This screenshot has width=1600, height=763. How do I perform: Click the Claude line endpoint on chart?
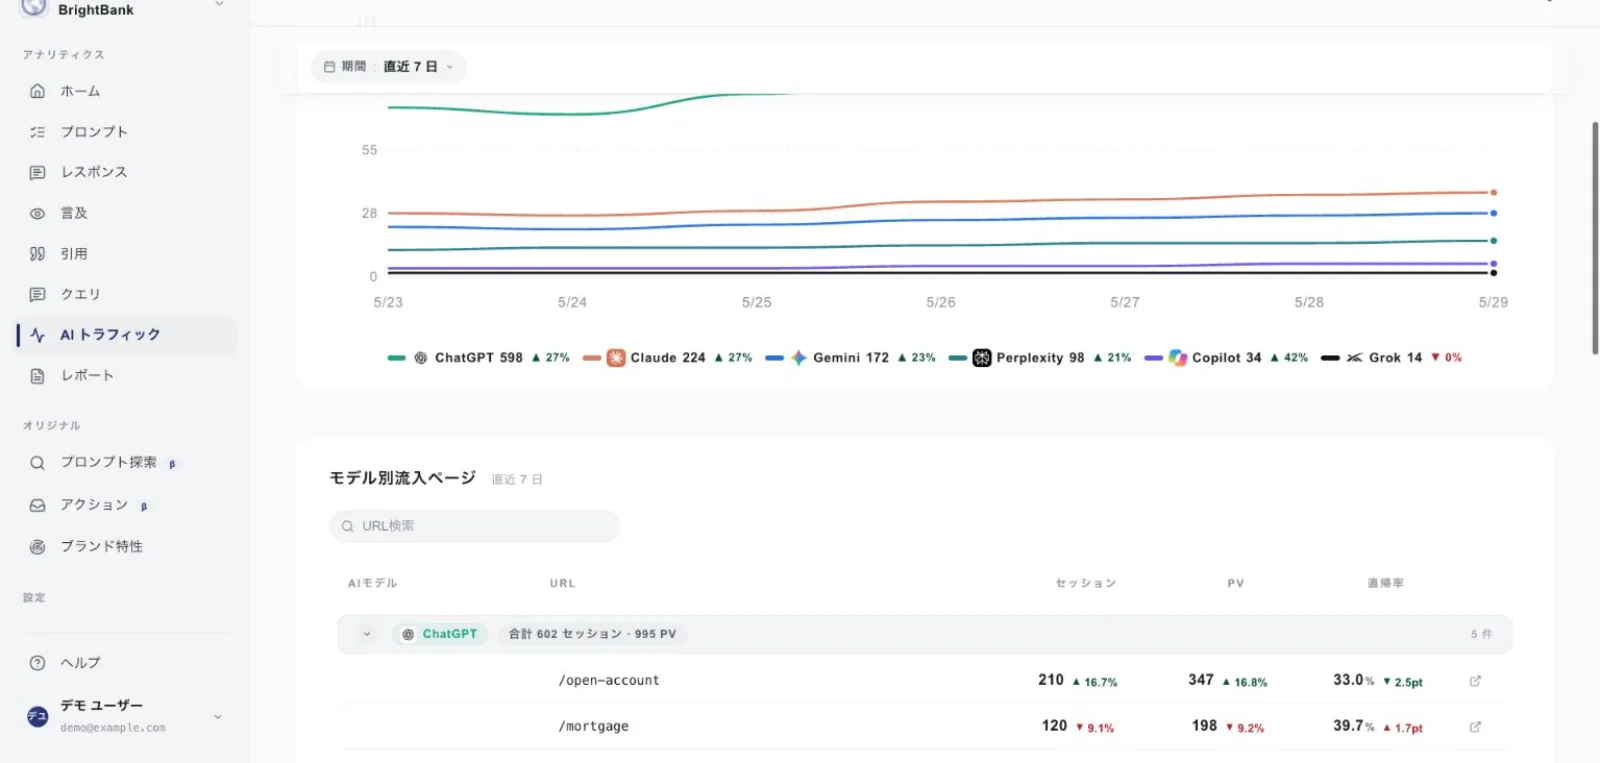click(1493, 192)
